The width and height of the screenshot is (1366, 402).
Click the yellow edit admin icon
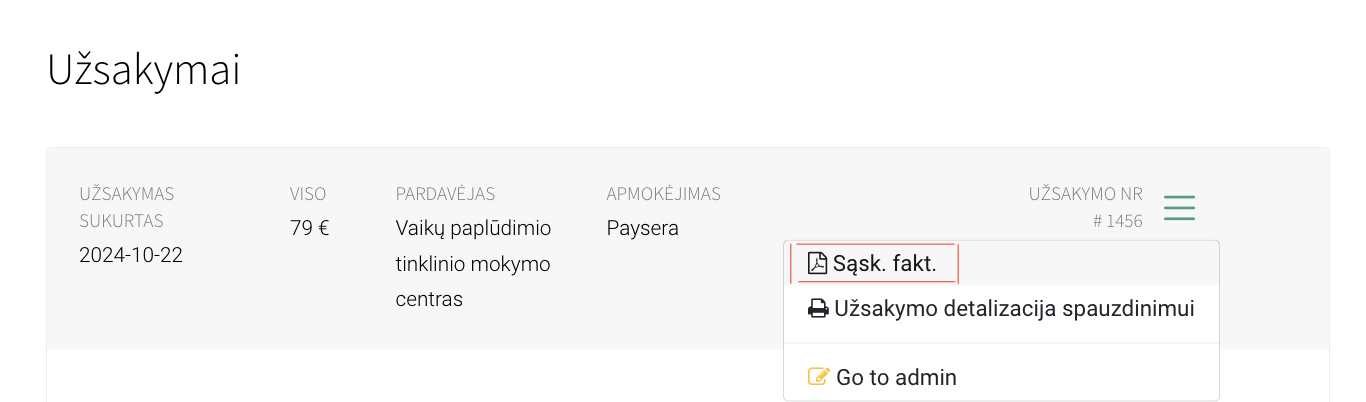(x=819, y=377)
